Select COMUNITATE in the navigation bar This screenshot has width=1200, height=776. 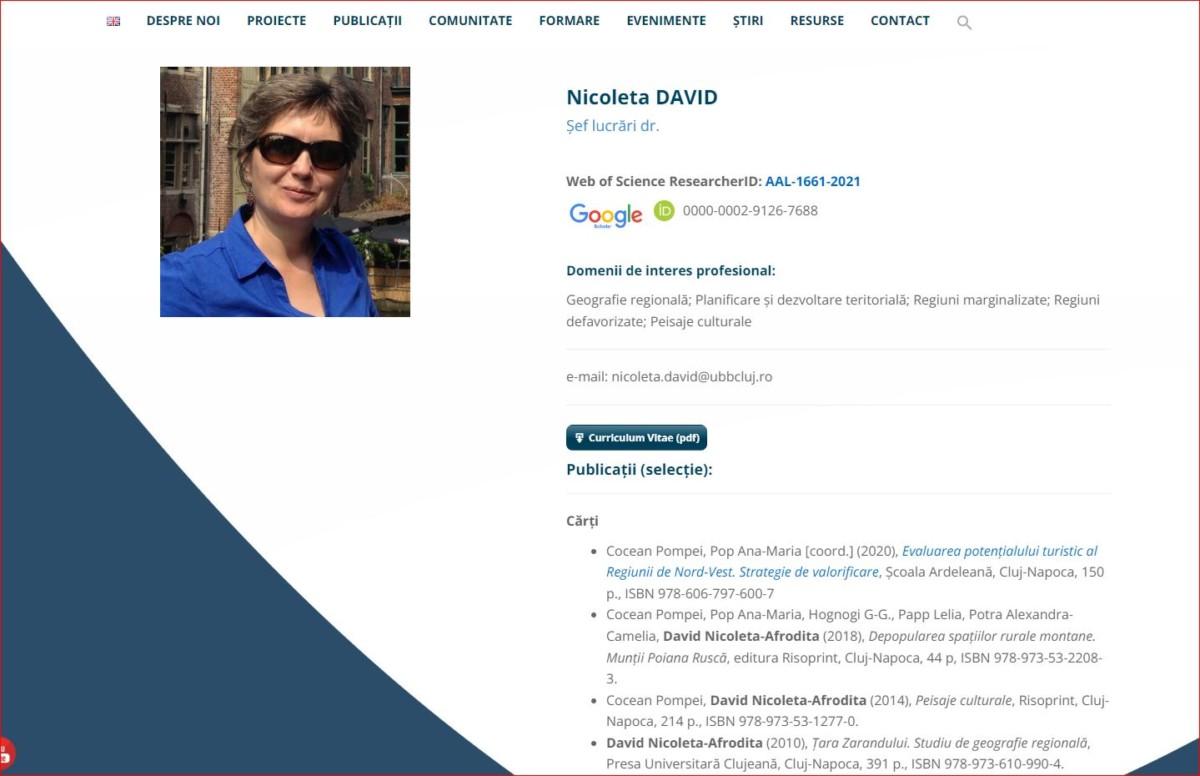tap(470, 21)
